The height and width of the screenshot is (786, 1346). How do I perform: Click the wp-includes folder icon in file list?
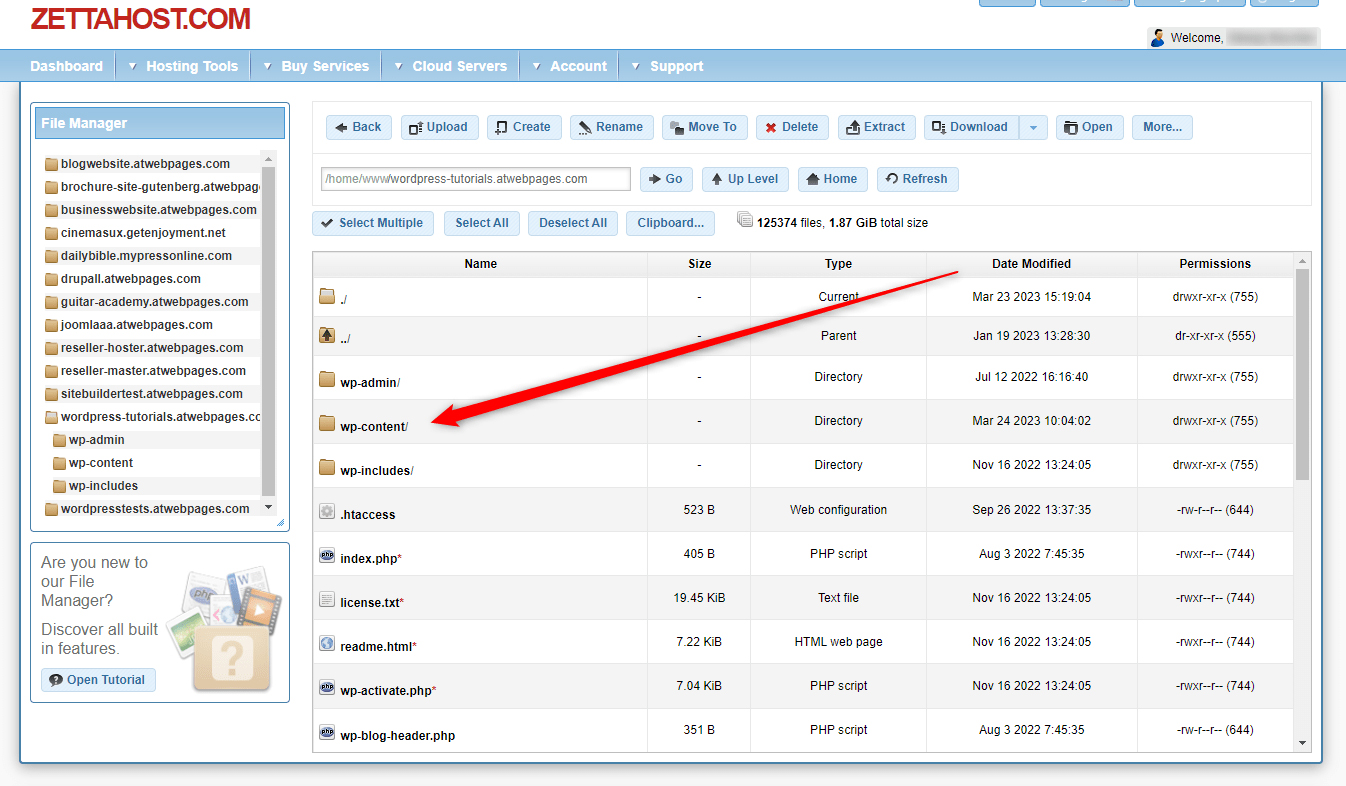click(327, 467)
